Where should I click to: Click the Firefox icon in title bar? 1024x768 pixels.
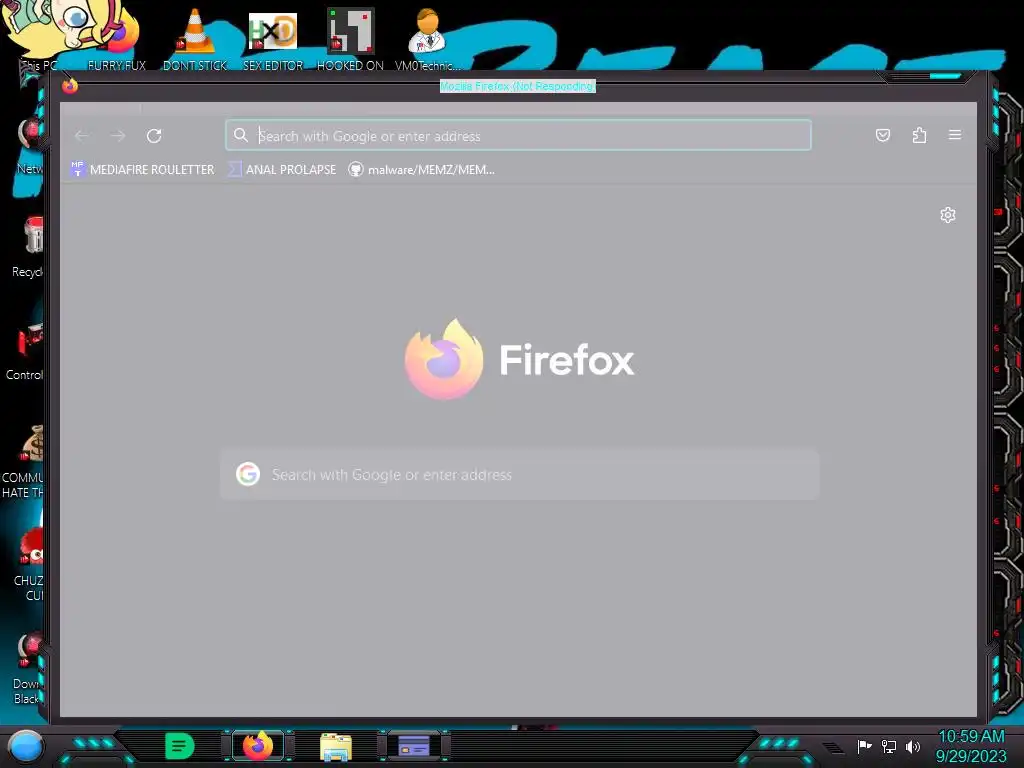pos(70,86)
